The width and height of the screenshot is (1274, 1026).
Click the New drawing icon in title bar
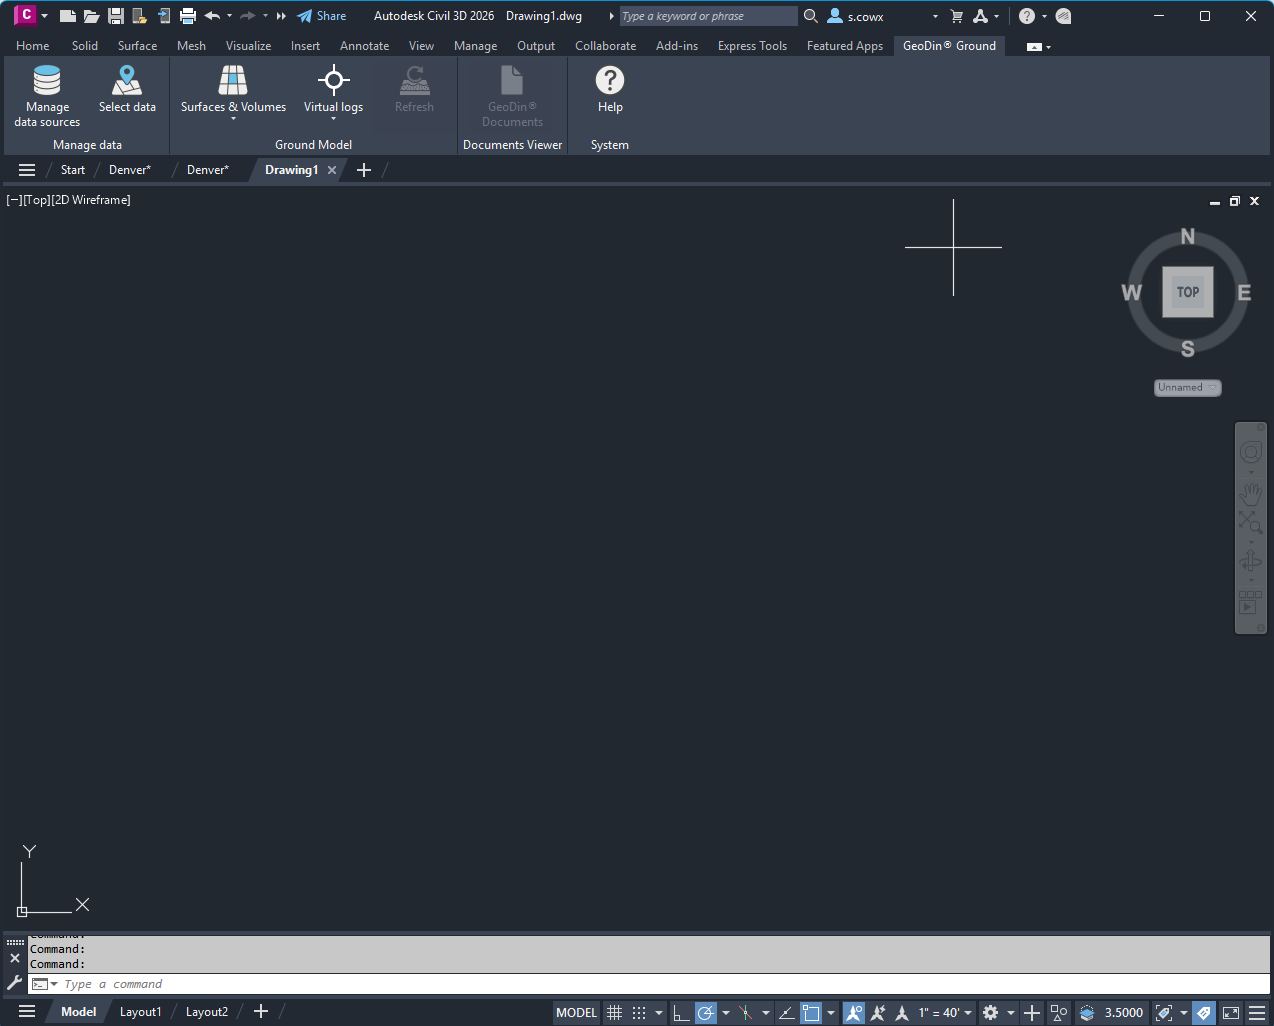click(x=68, y=16)
